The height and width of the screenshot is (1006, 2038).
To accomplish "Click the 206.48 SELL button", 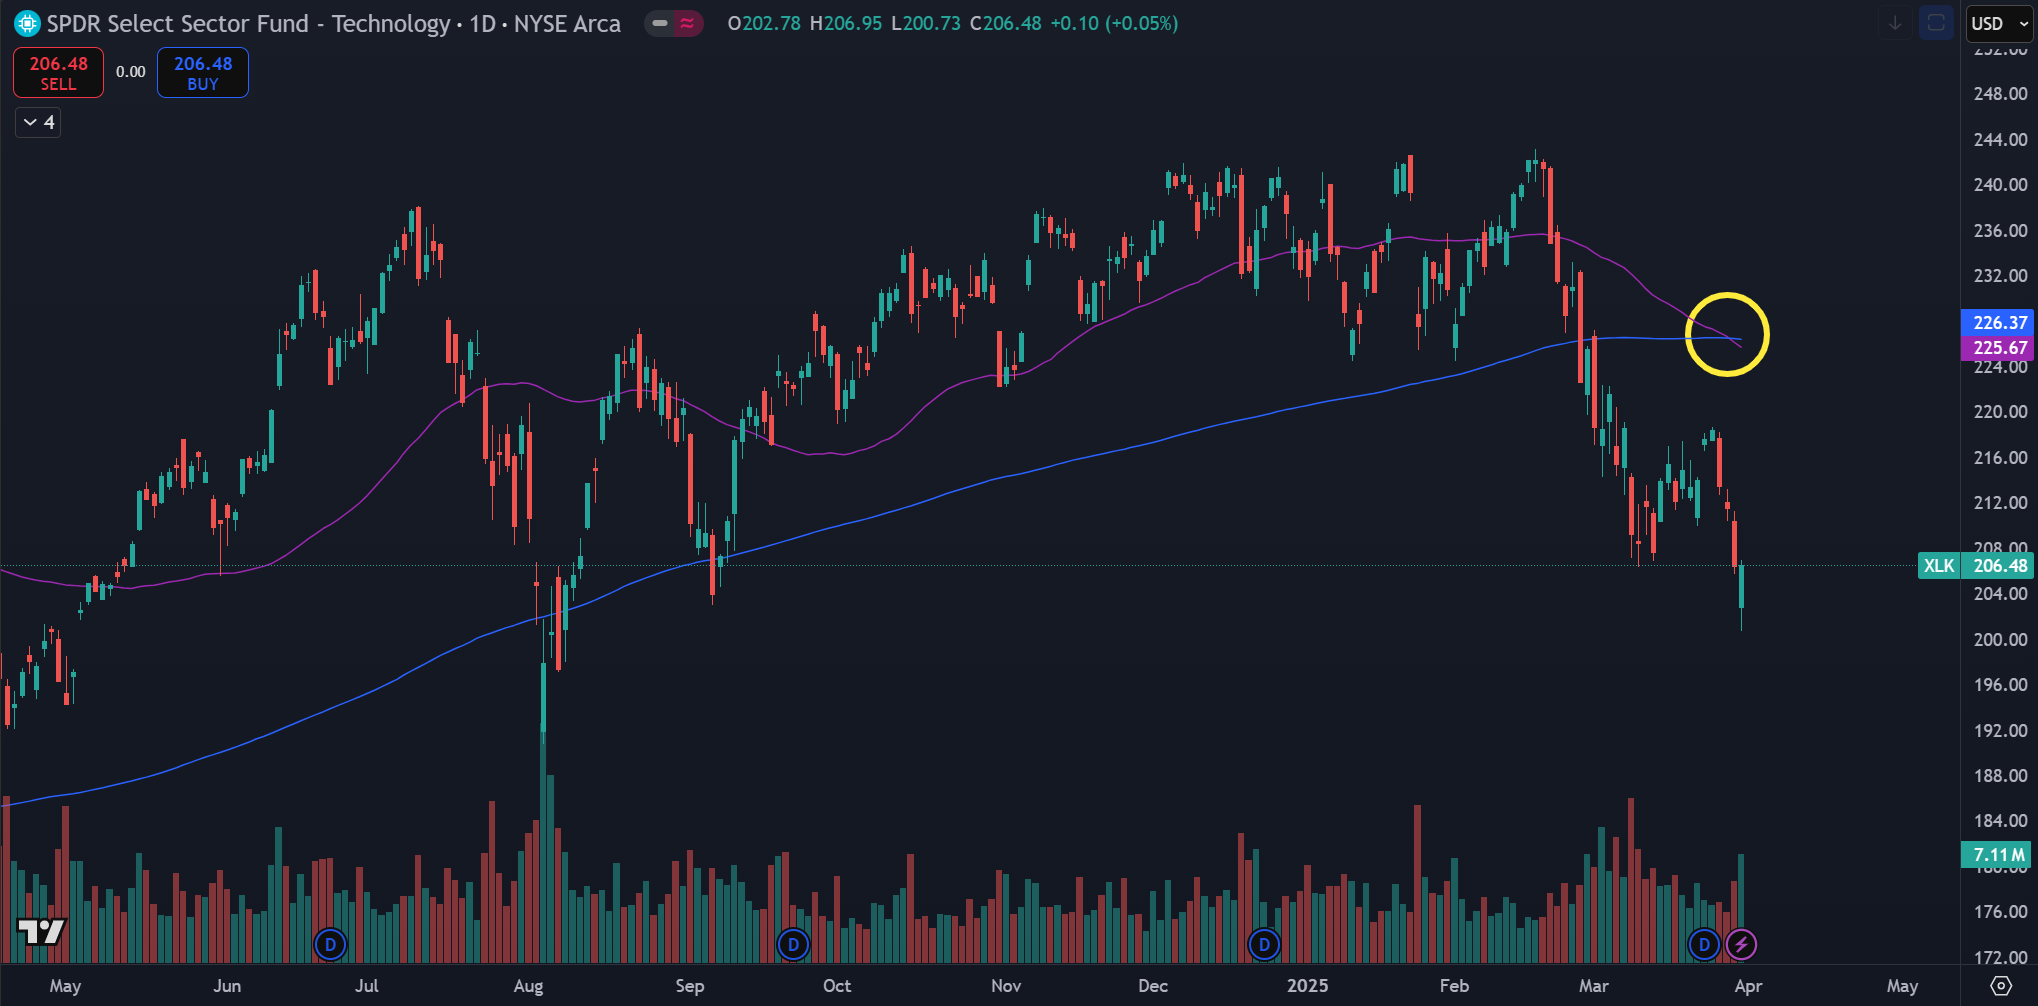I will point(58,73).
